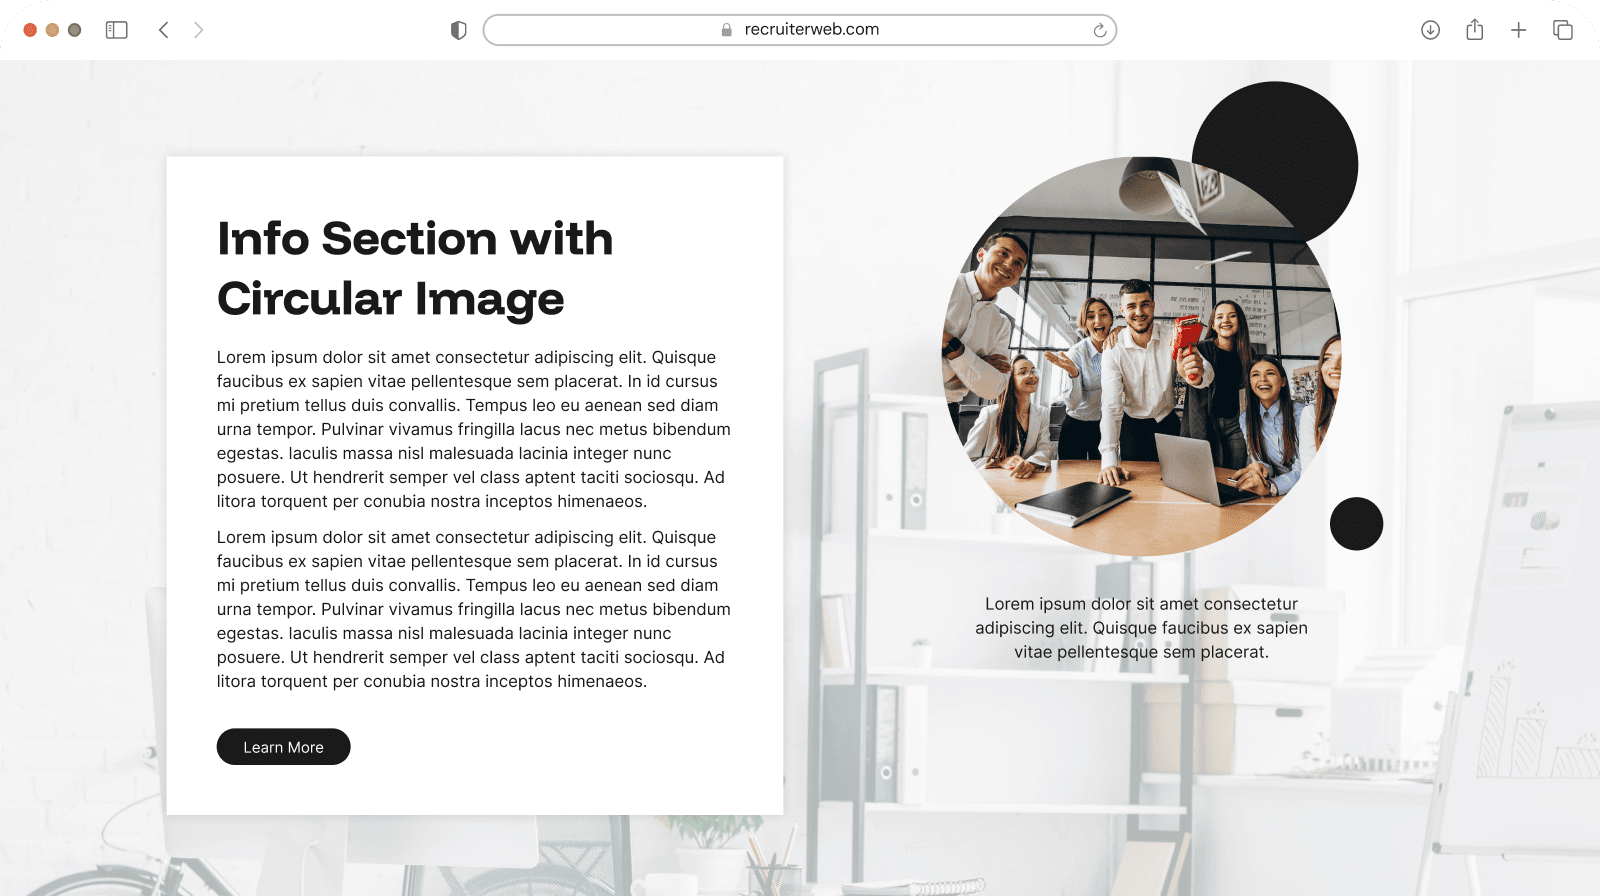1600x896 pixels.
Task: Open a new browser tab
Action: click(1518, 30)
